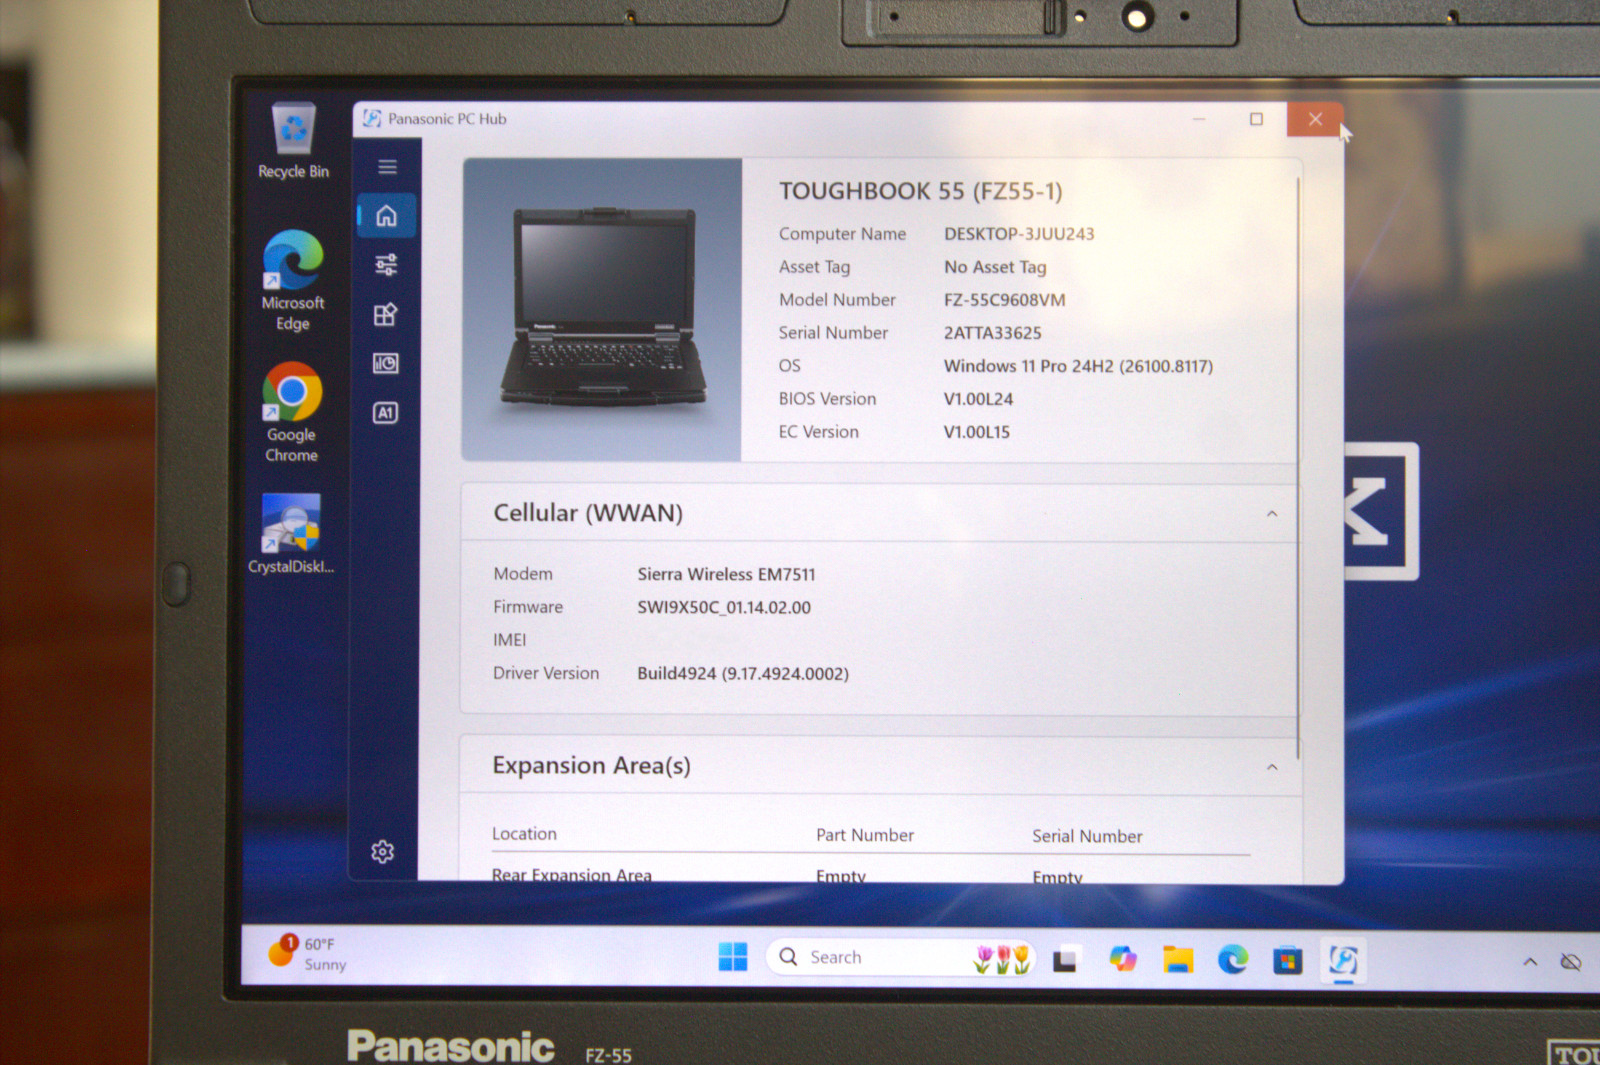Open Microsoft Edge on the taskbar
Screen dimensions: 1600x1065
1233,960
